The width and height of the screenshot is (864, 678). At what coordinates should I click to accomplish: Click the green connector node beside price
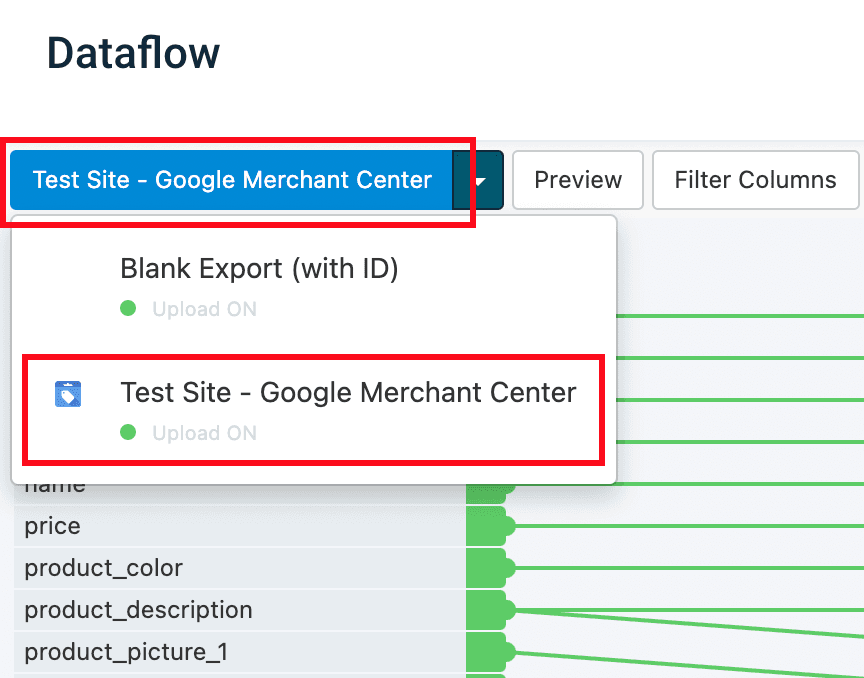[490, 526]
